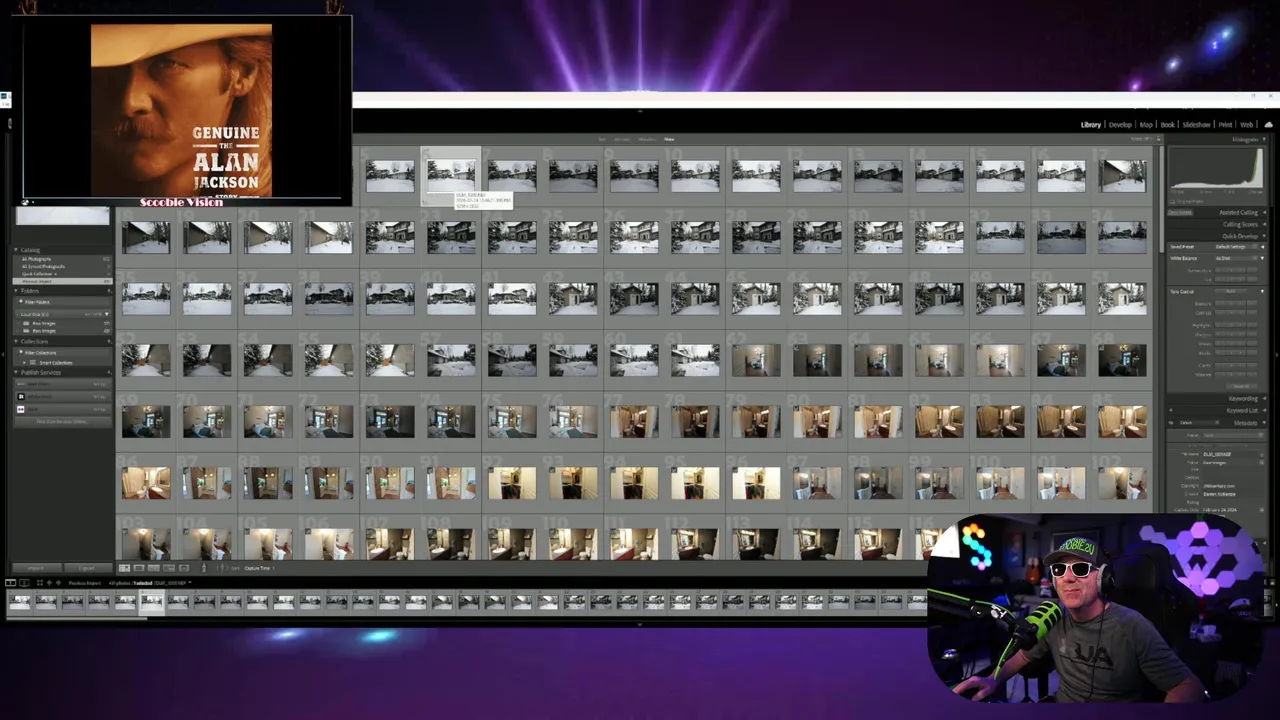
Task: Collapse the Folders panel
Action: tap(16, 291)
